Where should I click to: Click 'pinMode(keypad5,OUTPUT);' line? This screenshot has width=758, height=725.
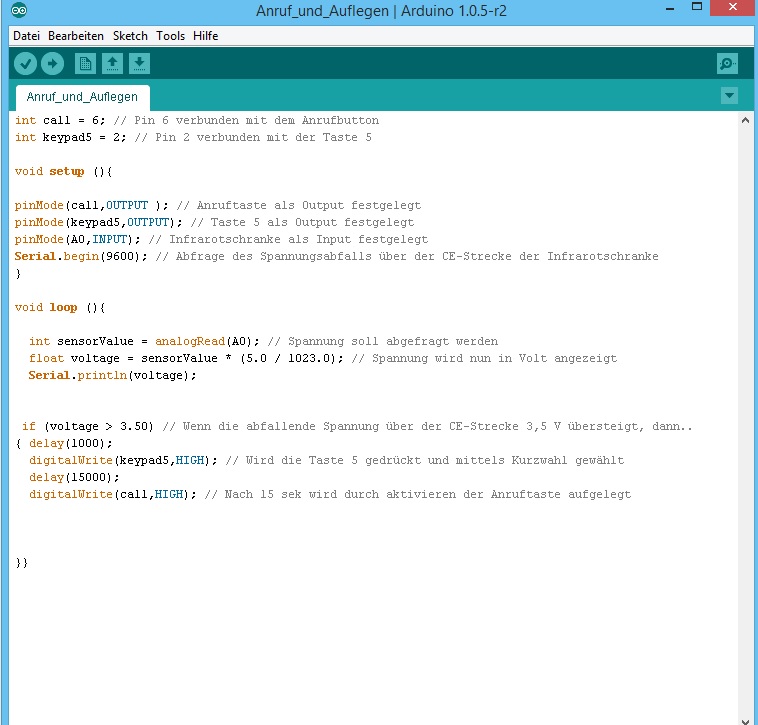pyautogui.click(x=214, y=222)
